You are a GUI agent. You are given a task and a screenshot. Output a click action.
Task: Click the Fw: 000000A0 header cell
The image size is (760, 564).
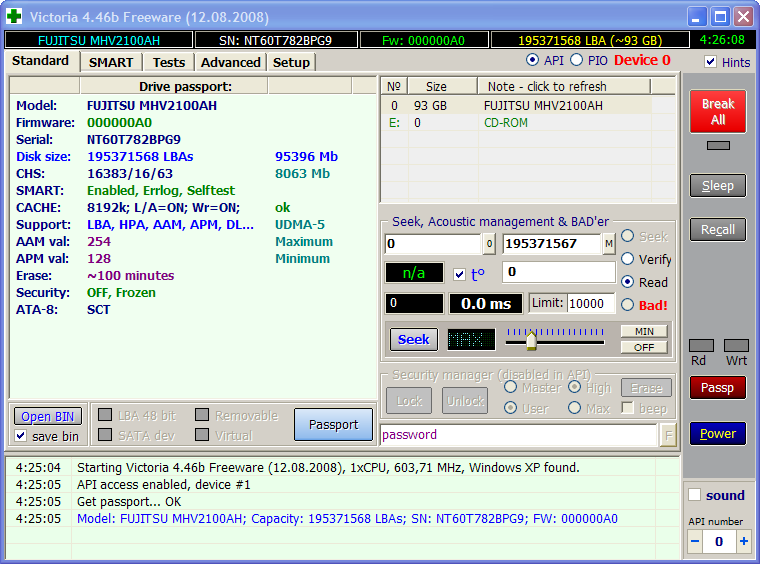(424, 40)
